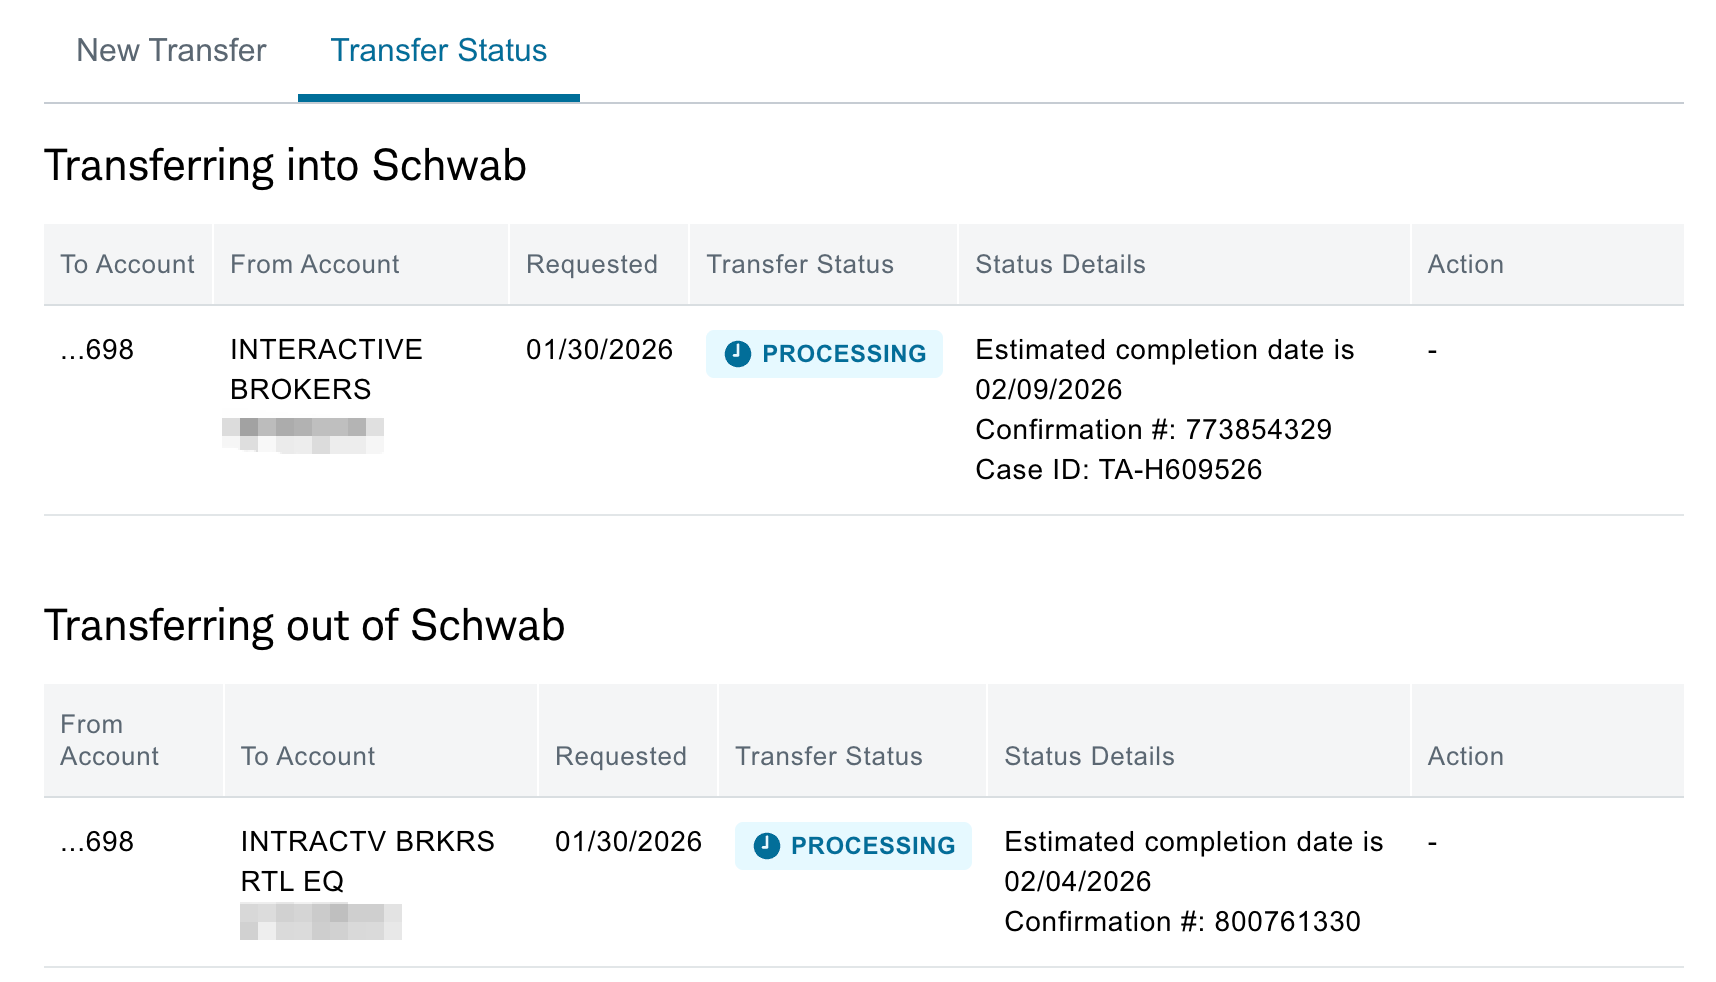This screenshot has height=982, width=1716.
Task: Click clock icon in Interactive Brokers transfer status
Action: (738, 354)
